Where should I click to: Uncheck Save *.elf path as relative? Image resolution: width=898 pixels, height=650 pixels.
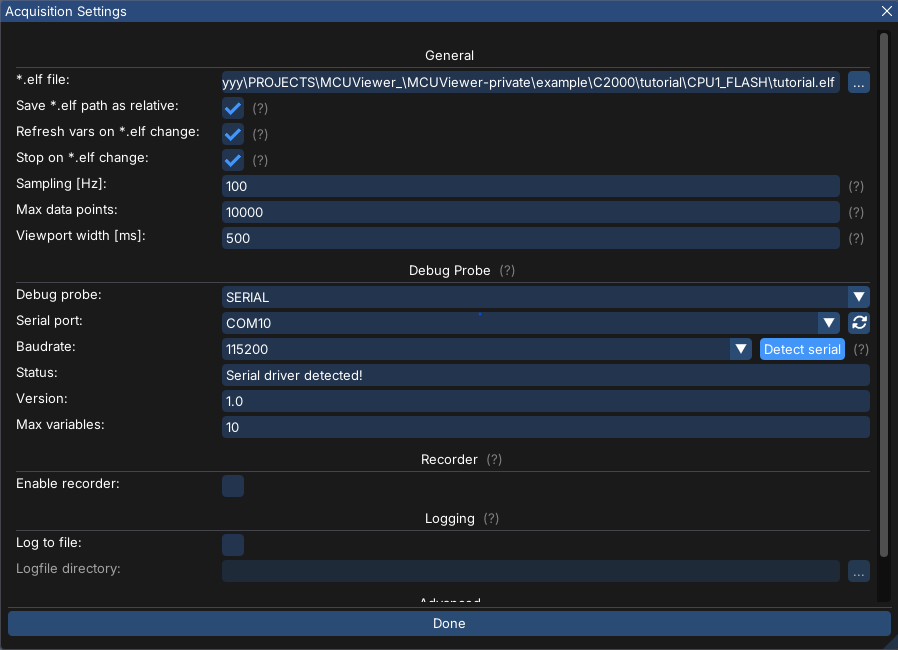coord(233,108)
